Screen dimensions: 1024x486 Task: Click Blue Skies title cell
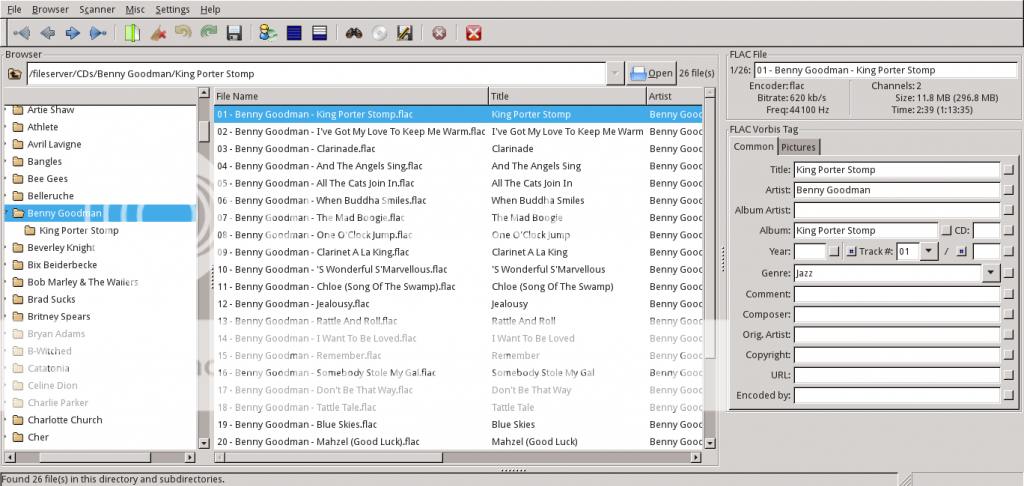513,424
